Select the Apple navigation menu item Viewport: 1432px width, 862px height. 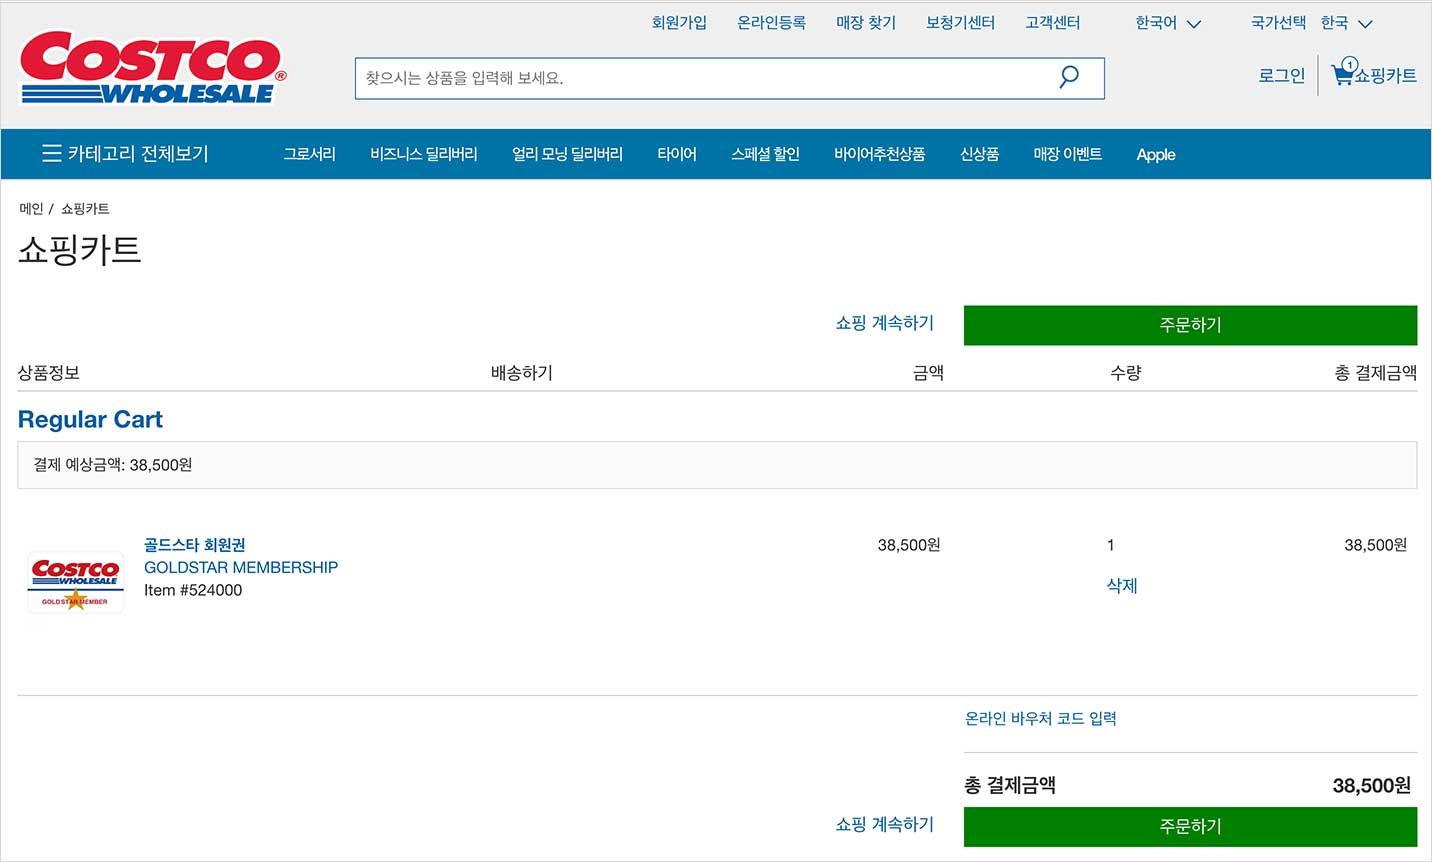[x=1155, y=154]
